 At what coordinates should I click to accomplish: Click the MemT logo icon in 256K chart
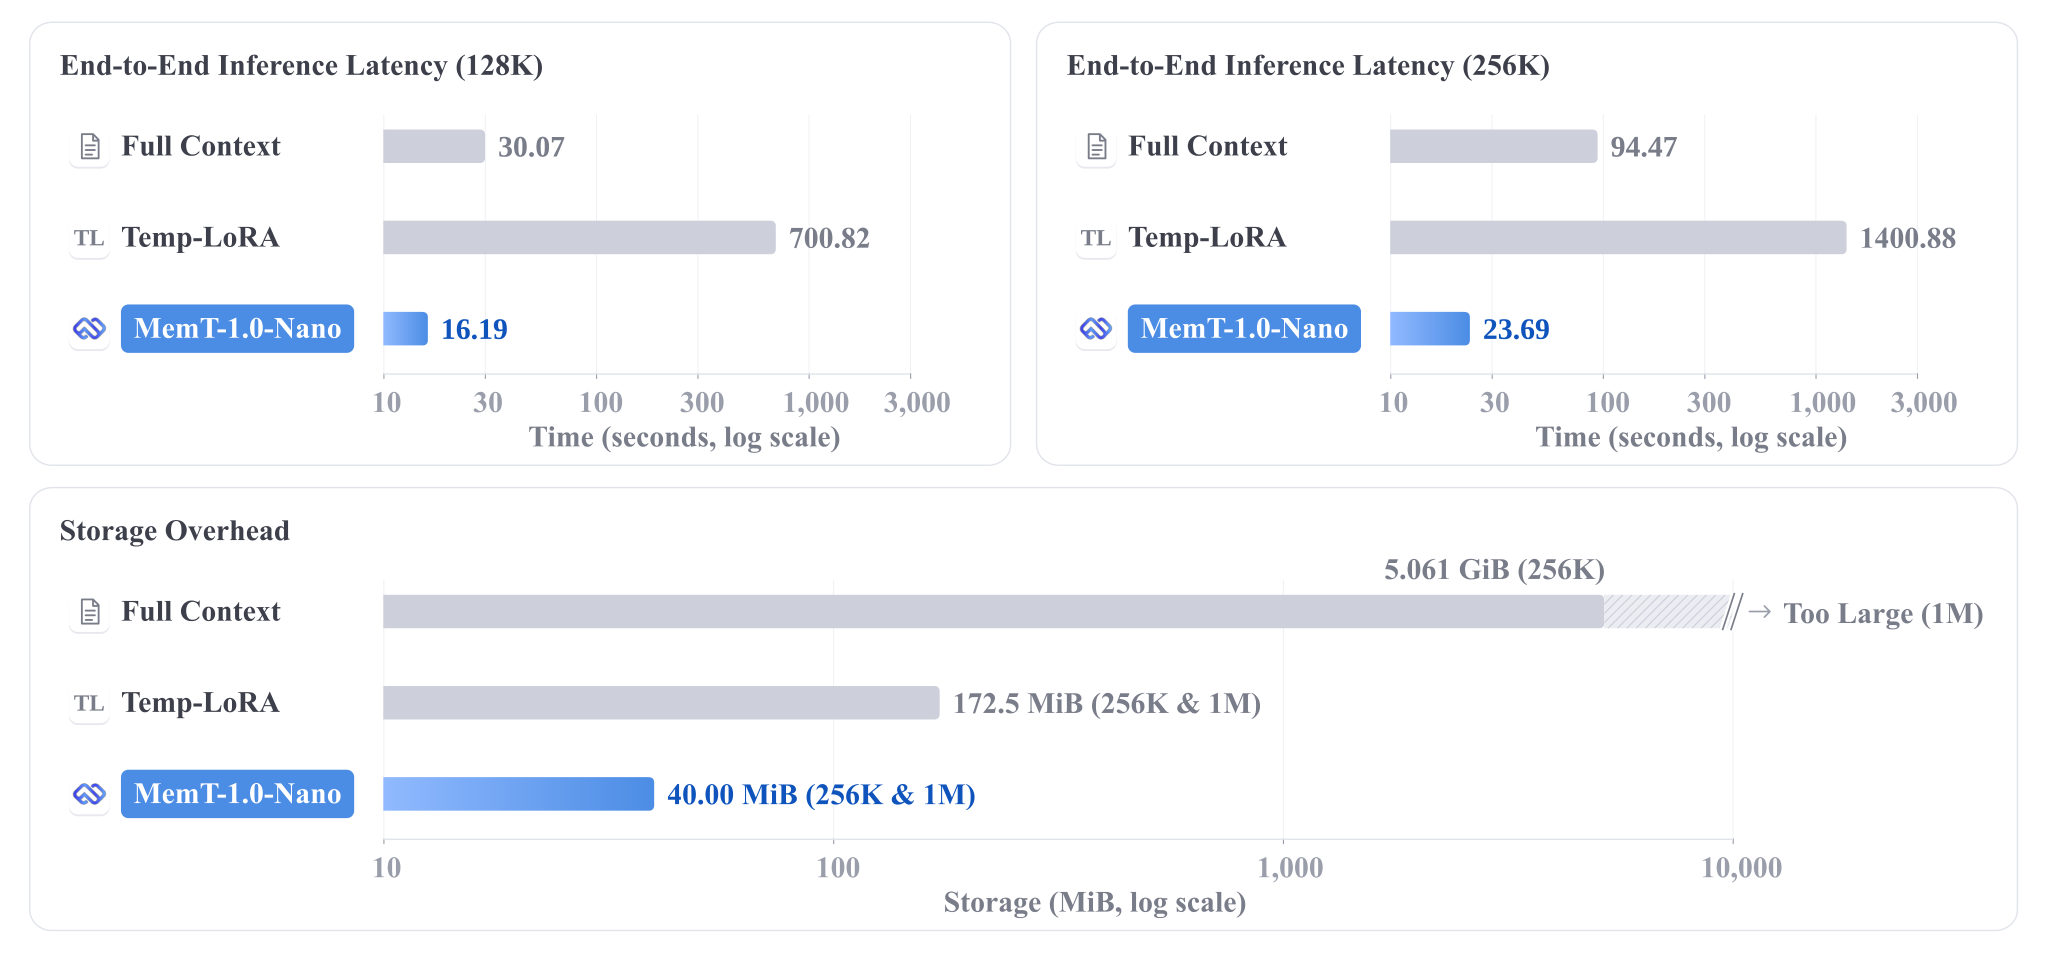coord(1097,329)
